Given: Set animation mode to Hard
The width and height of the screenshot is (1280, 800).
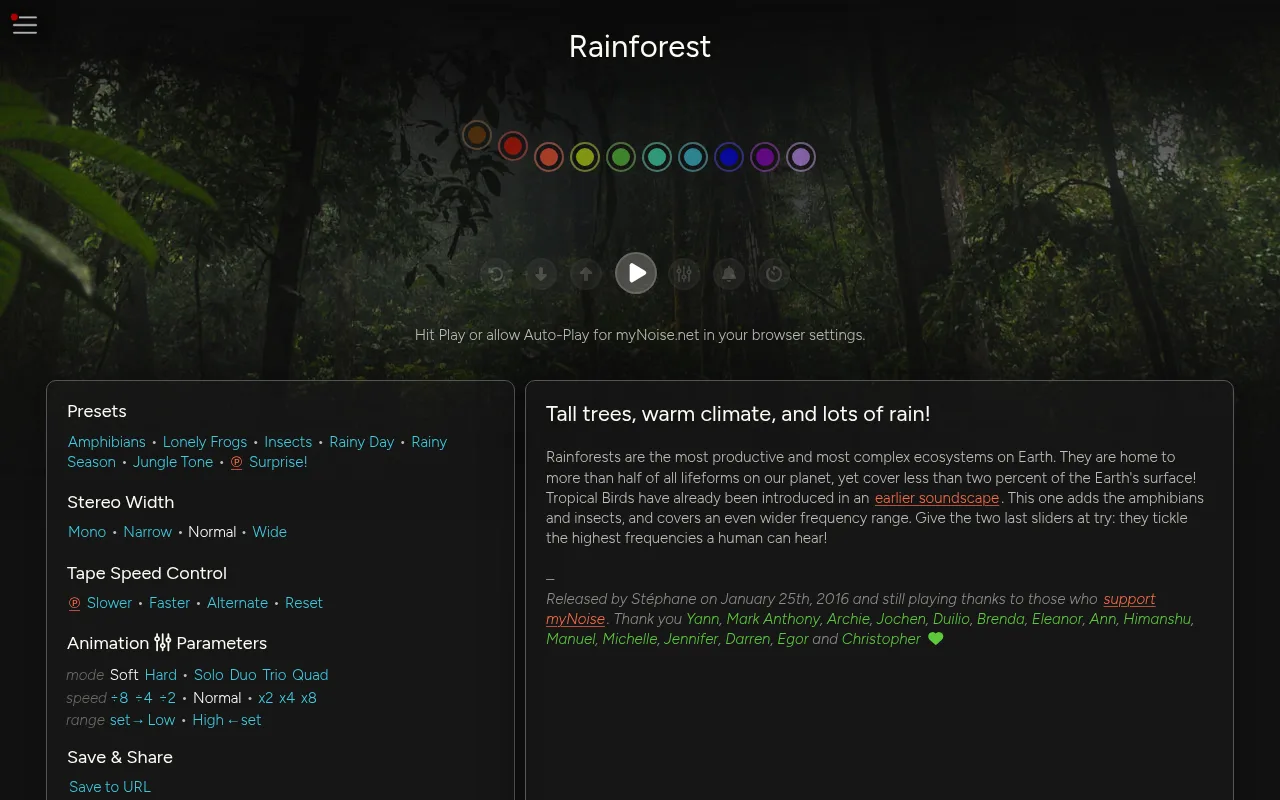Looking at the screenshot, I should pyautogui.click(x=161, y=675).
